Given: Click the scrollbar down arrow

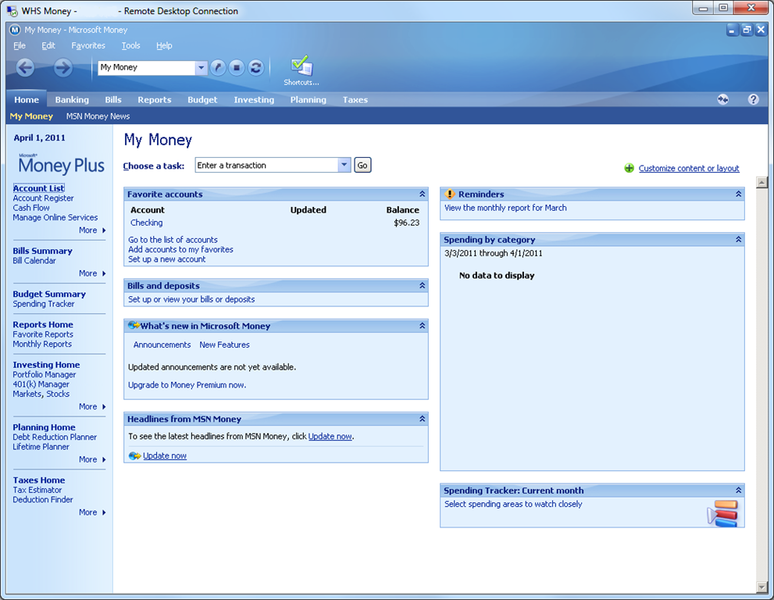Looking at the screenshot, I should tap(762, 587).
